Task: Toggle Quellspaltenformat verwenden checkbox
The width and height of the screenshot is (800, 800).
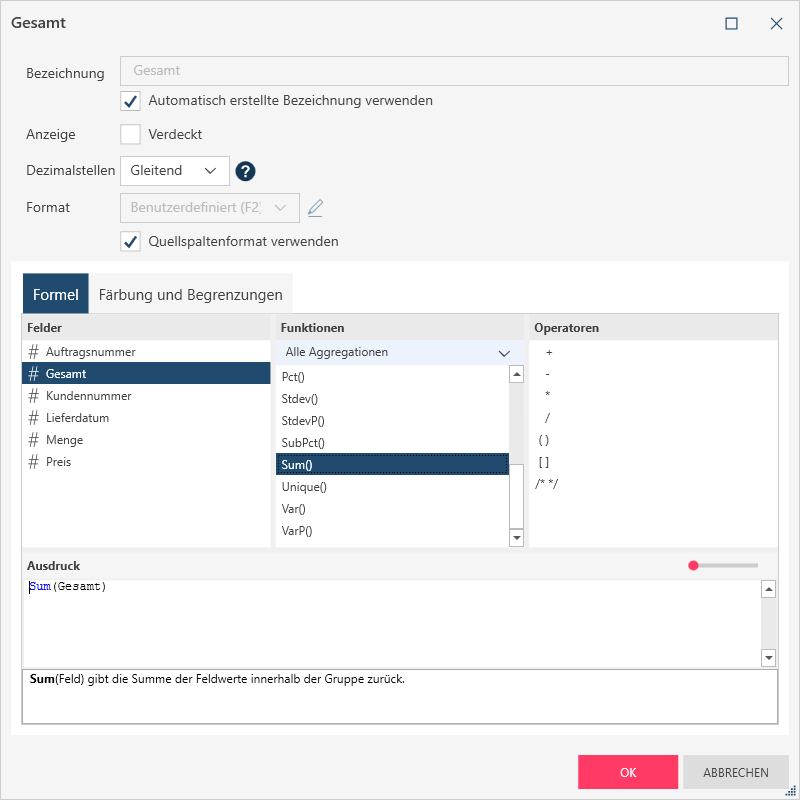Action: [130, 241]
